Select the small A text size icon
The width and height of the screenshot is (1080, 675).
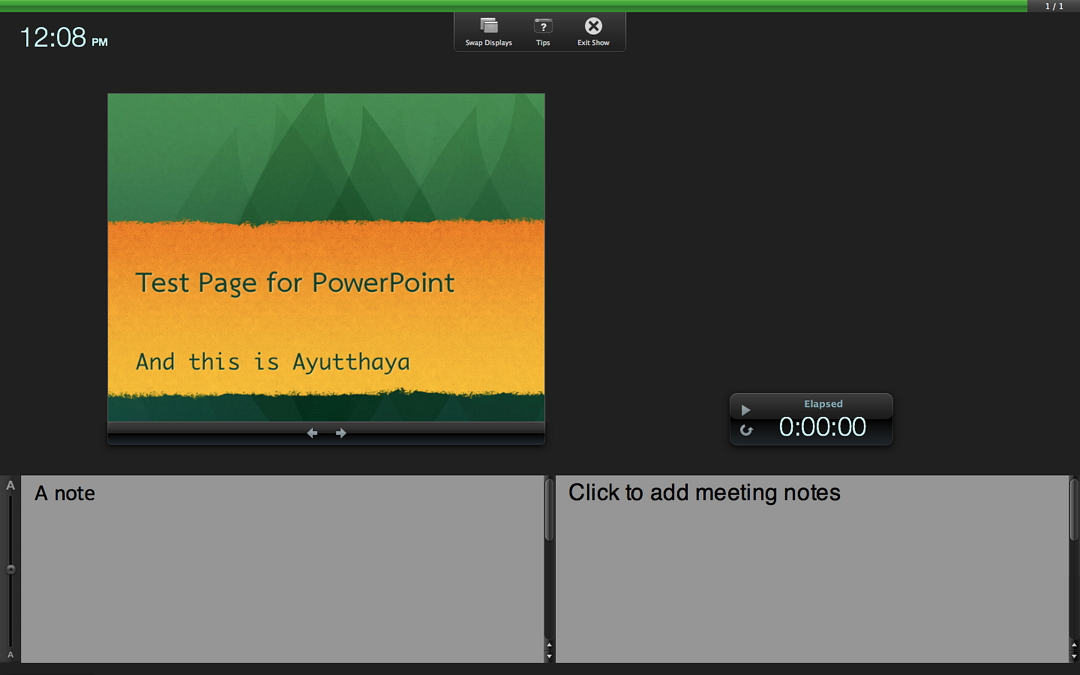coord(10,655)
